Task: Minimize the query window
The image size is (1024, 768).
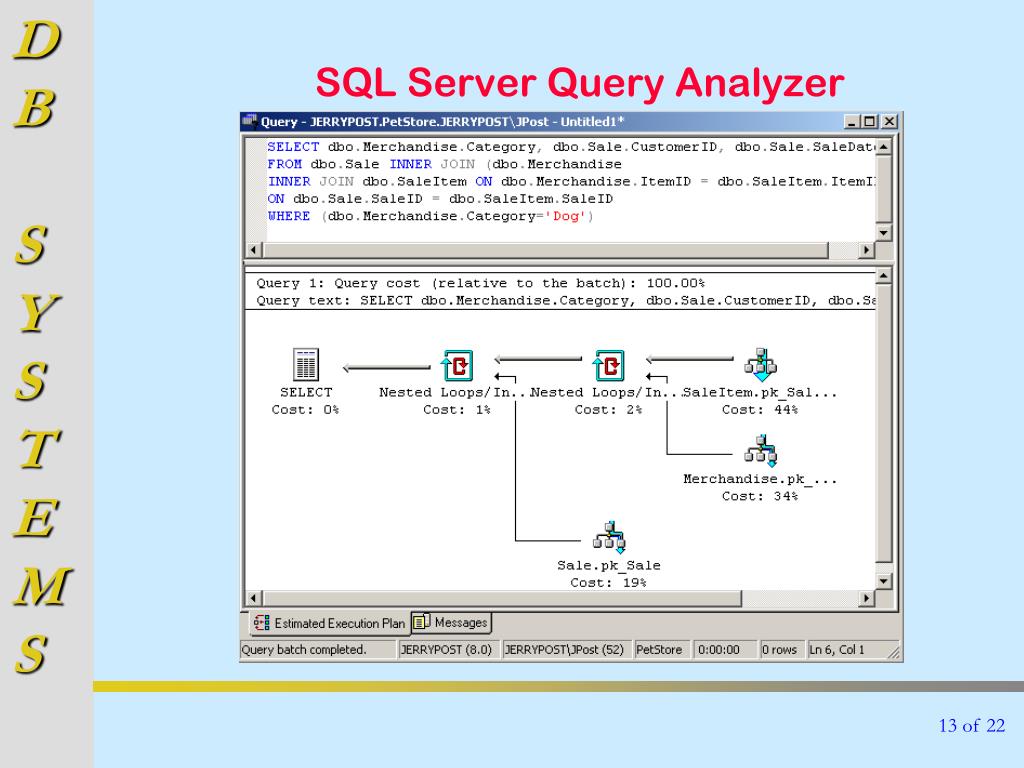Action: 852,121
